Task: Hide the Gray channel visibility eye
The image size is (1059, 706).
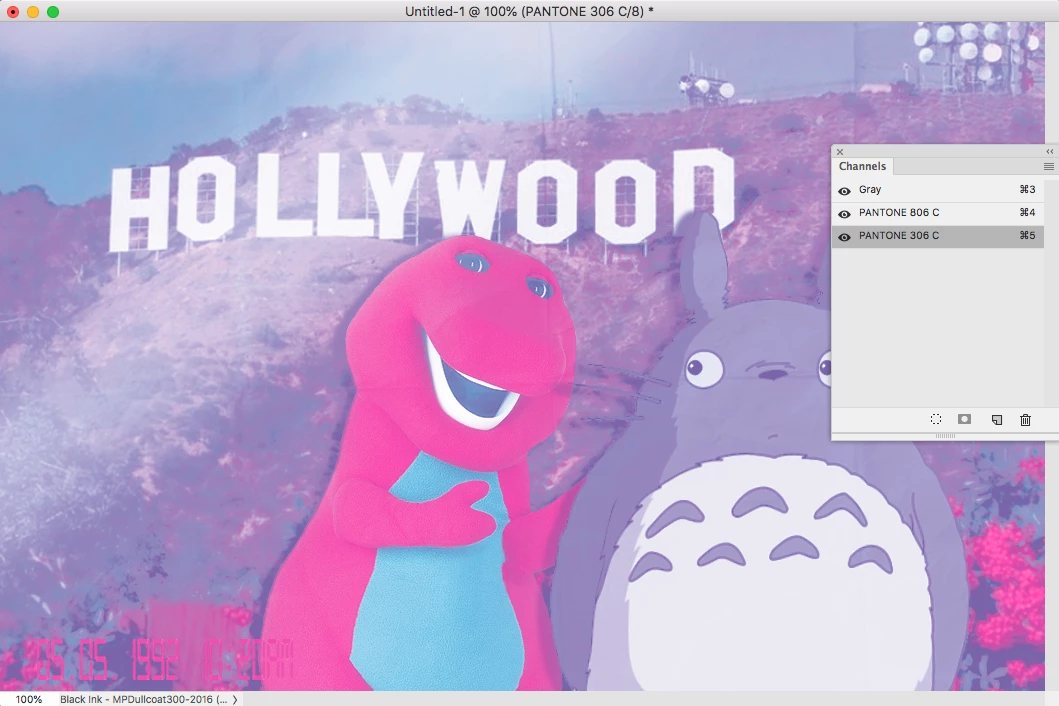Action: pos(844,191)
